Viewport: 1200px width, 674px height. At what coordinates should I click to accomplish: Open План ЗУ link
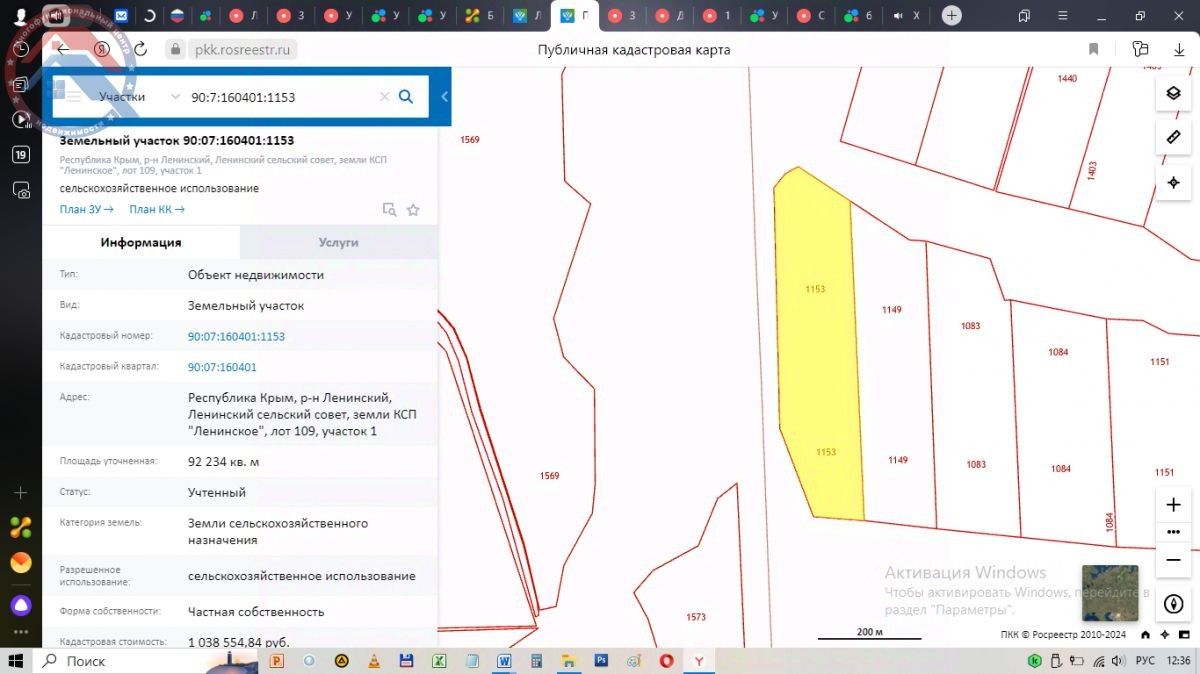pyautogui.click(x=86, y=209)
